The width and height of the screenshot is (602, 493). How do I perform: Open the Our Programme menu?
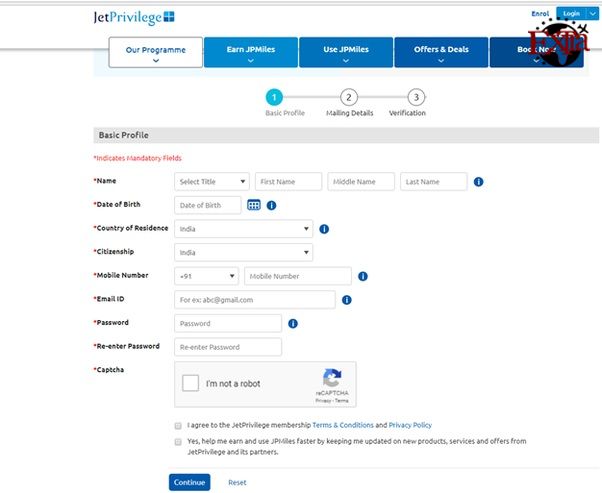[155, 52]
